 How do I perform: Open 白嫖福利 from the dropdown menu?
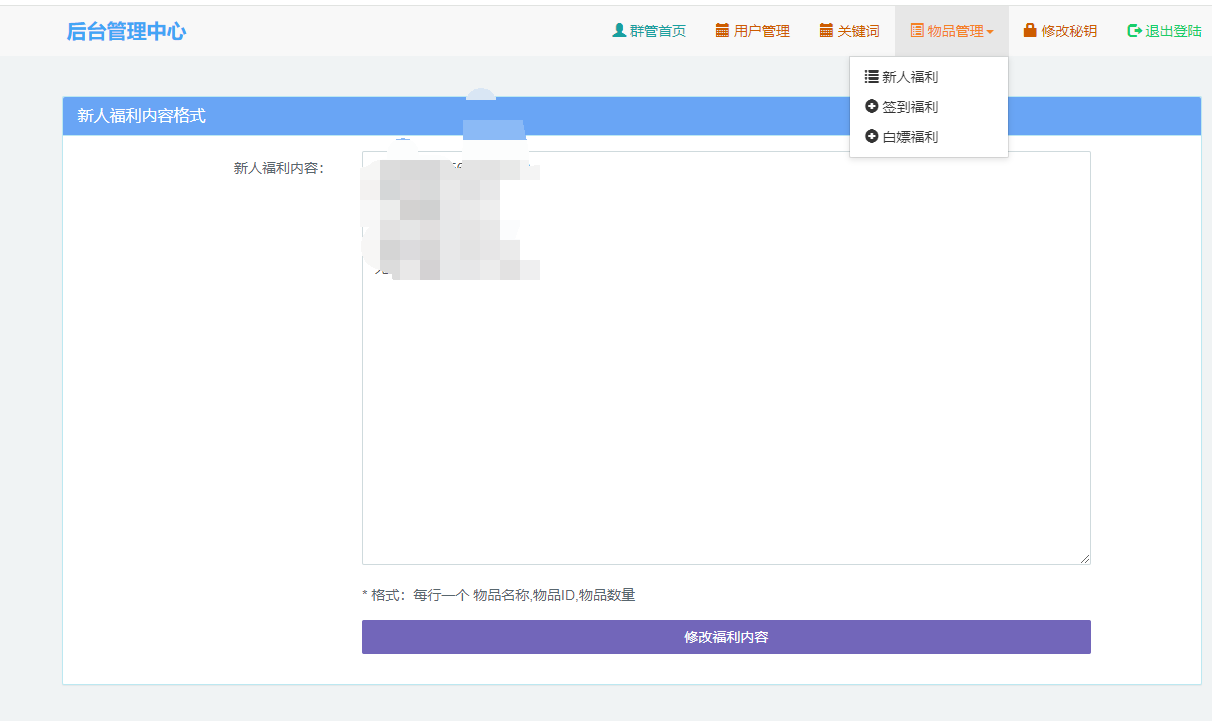pyautogui.click(x=910, y=137)
